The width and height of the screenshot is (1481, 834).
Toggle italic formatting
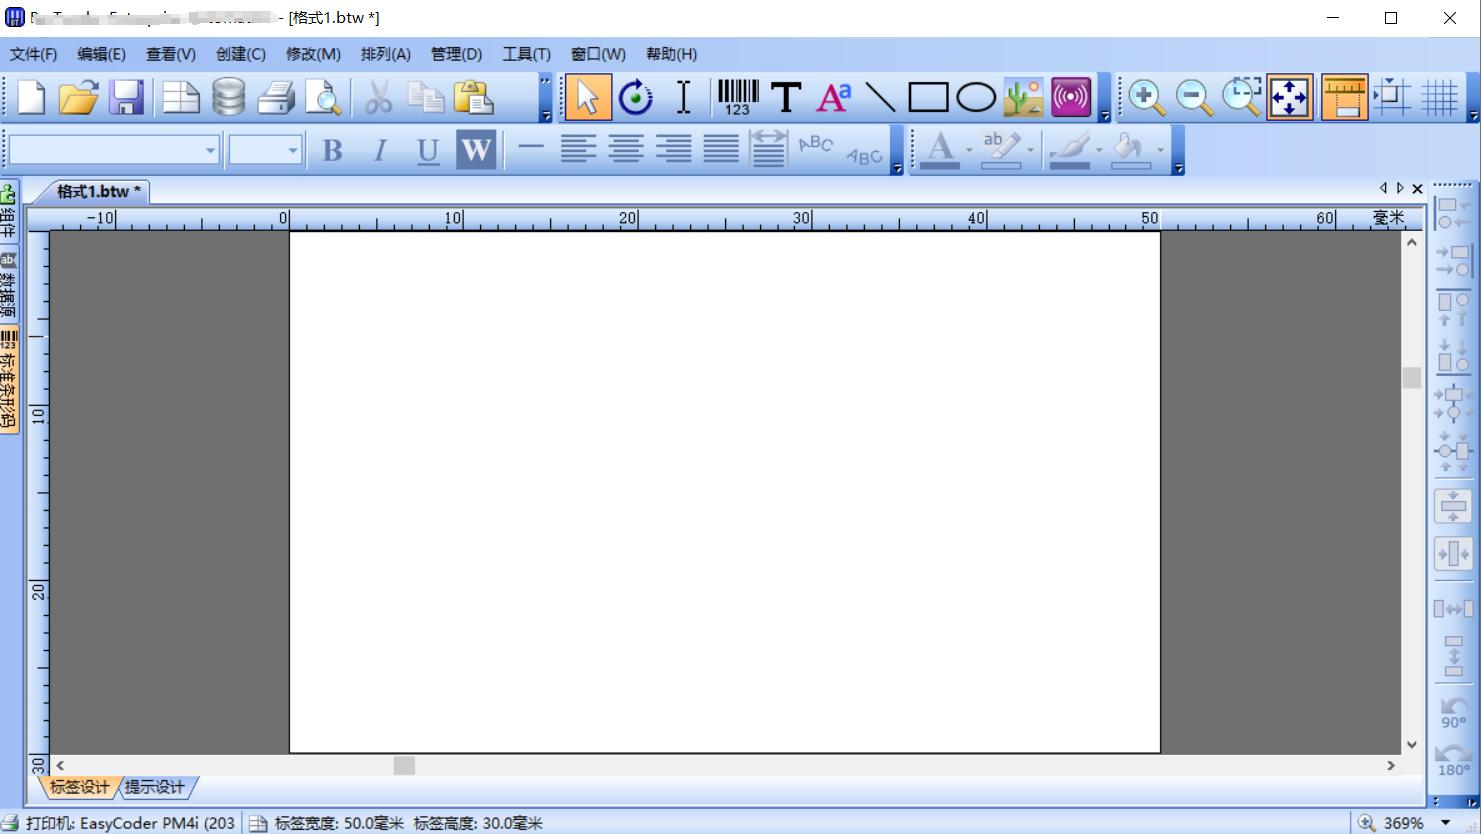click(x=380, y=150)
